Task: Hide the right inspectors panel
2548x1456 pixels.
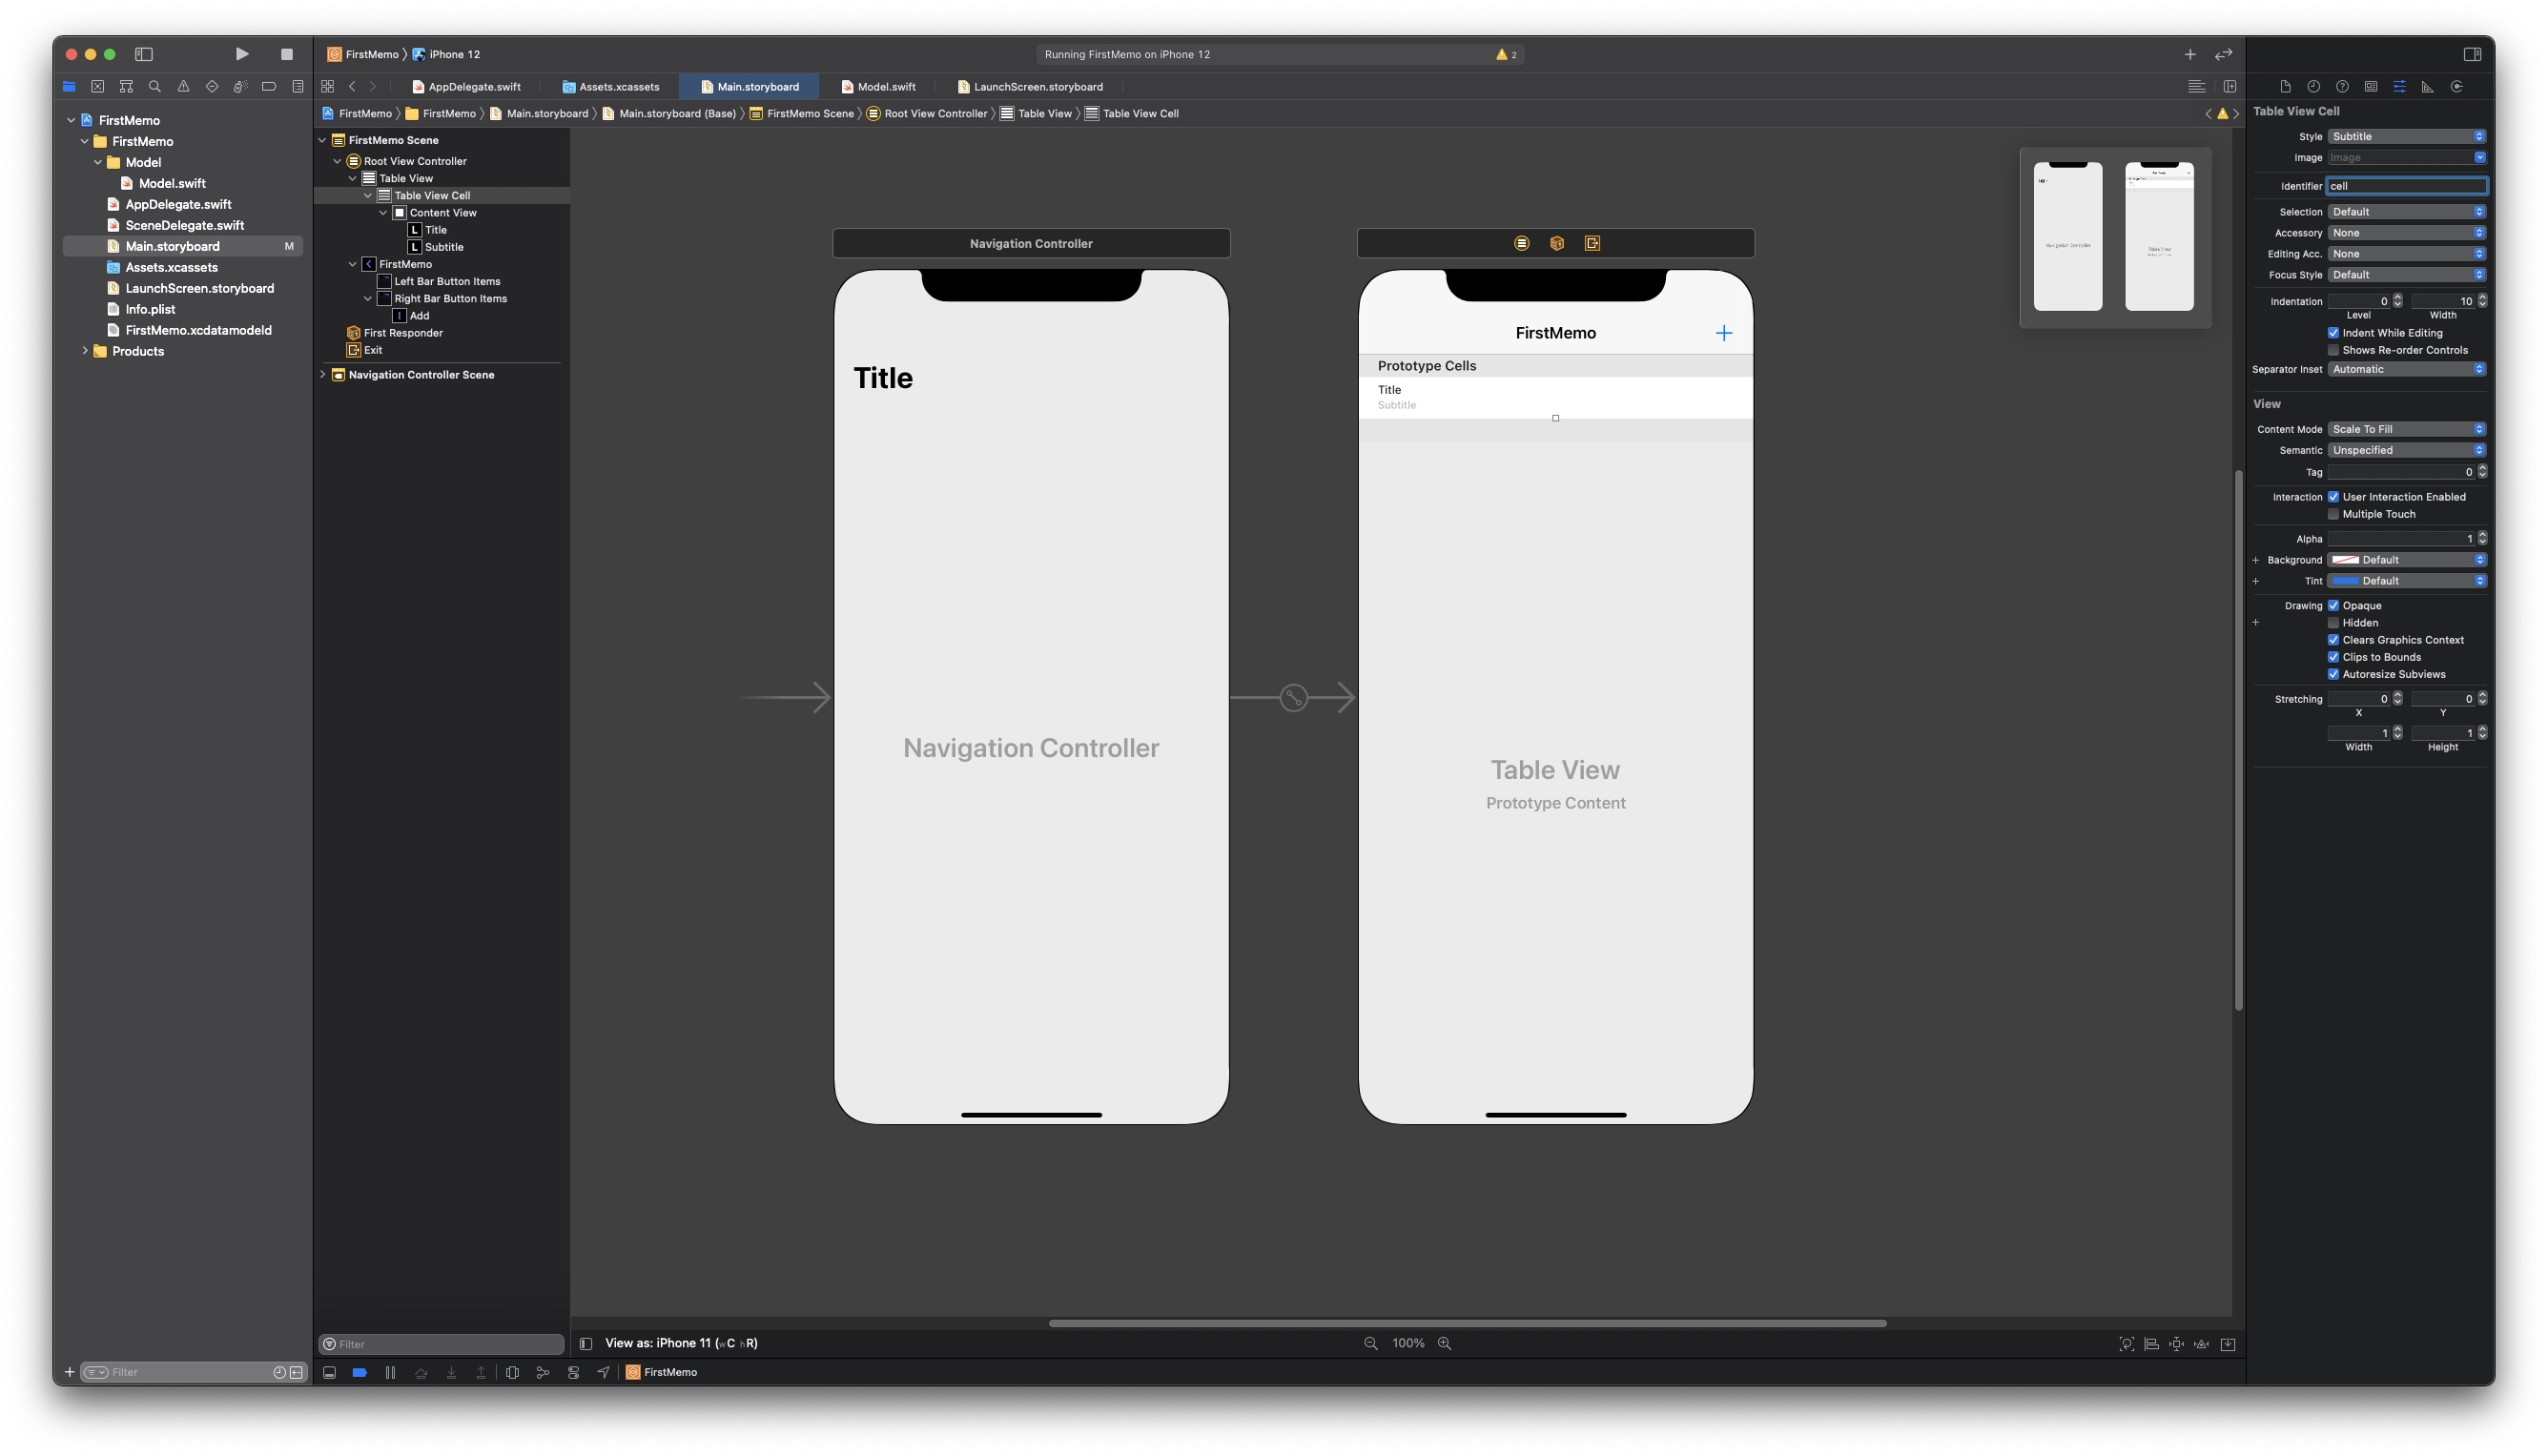Action: point(2472,54)
